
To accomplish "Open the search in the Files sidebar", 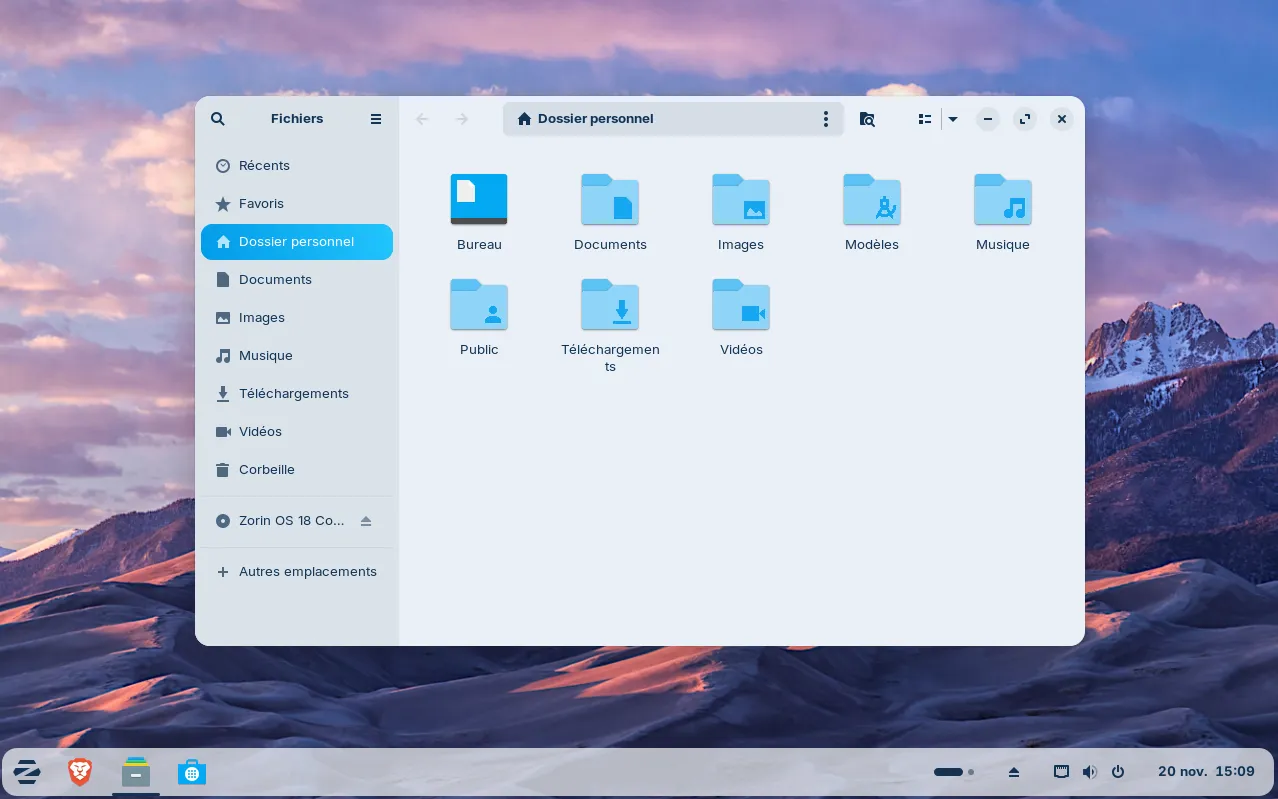I will pyautogui.click(x=218, y=119).
